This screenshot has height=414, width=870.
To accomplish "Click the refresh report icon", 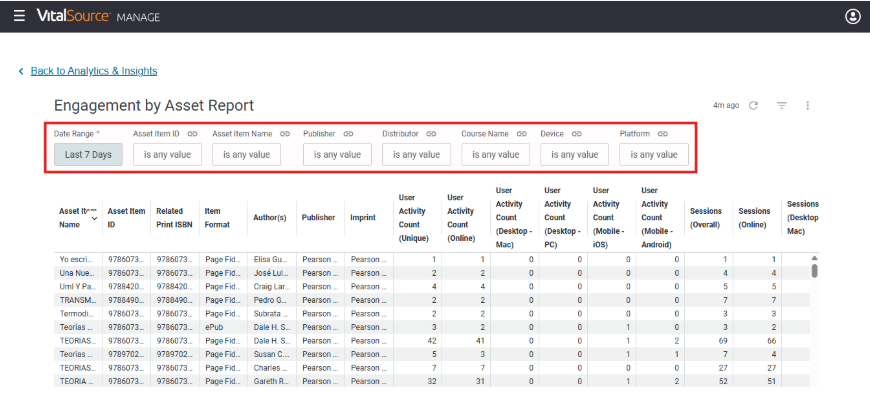I will click(x=753, y=105).
